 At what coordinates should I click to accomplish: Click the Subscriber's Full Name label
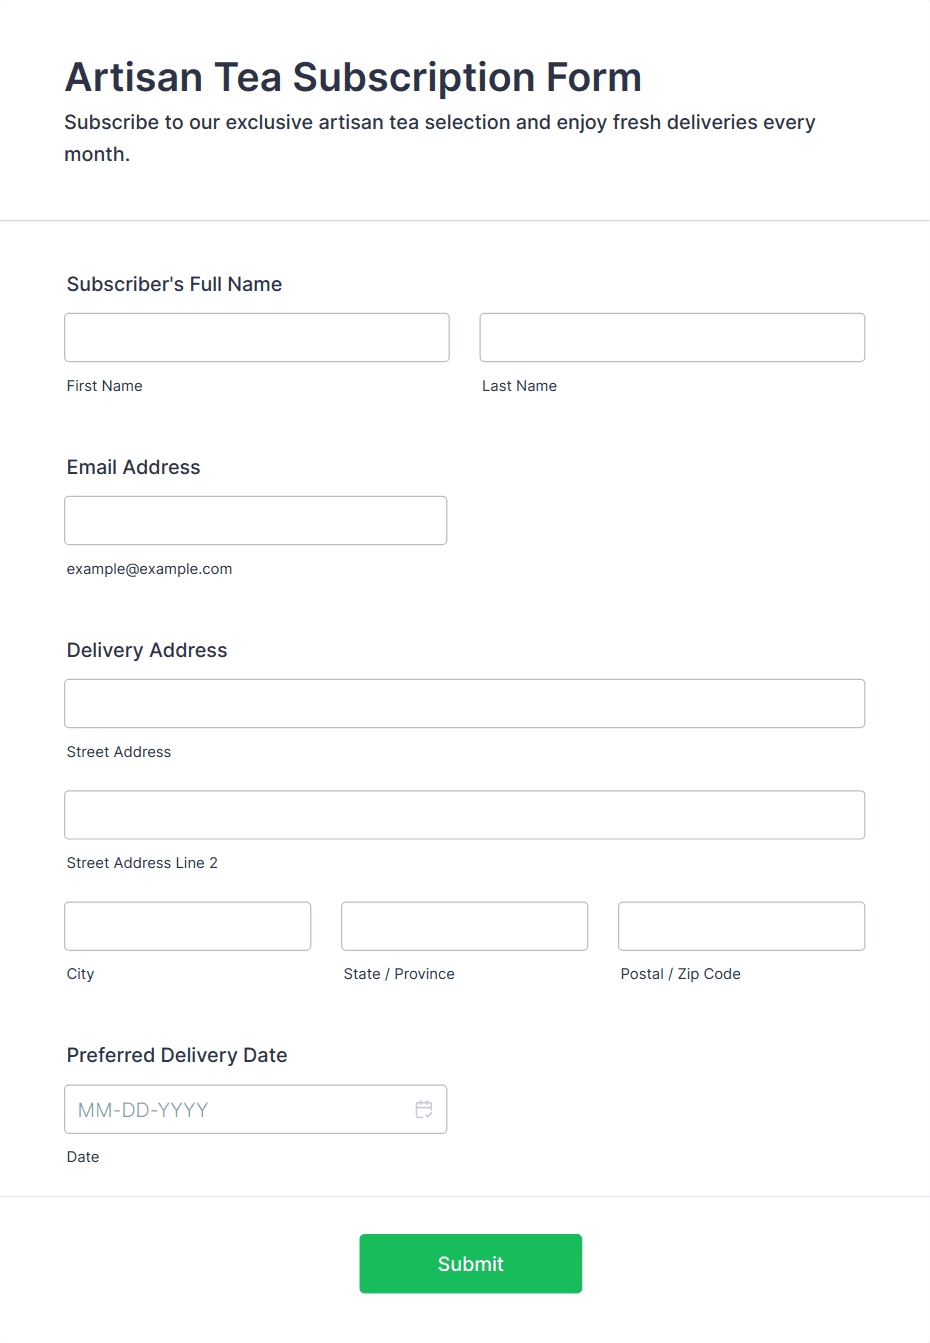(x=174, y=284)
